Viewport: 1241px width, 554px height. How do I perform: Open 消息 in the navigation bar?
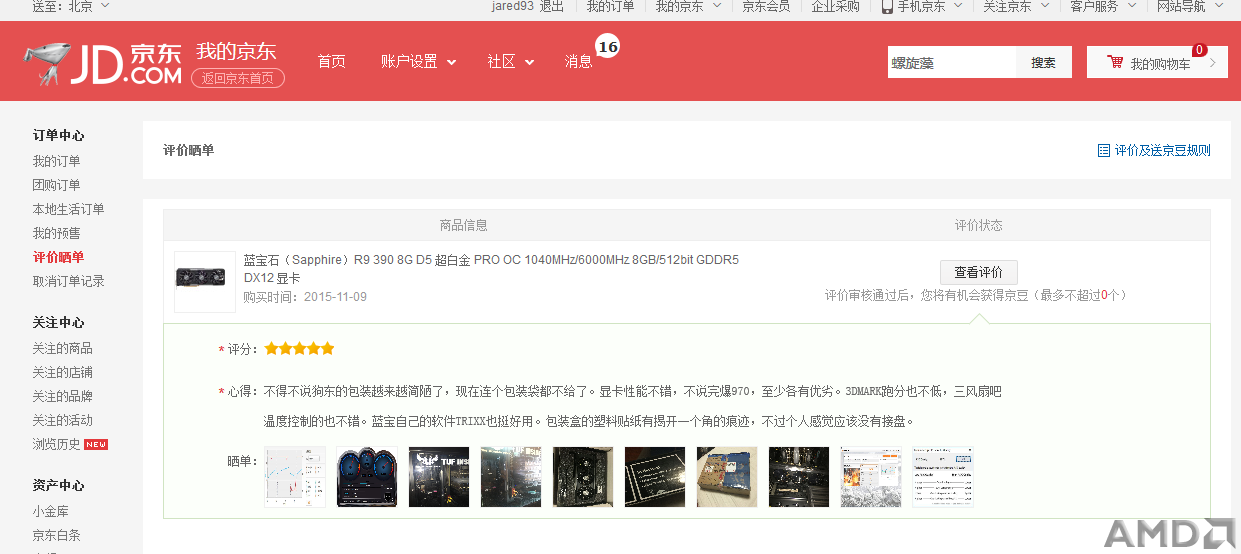click(x=578, y=62)
